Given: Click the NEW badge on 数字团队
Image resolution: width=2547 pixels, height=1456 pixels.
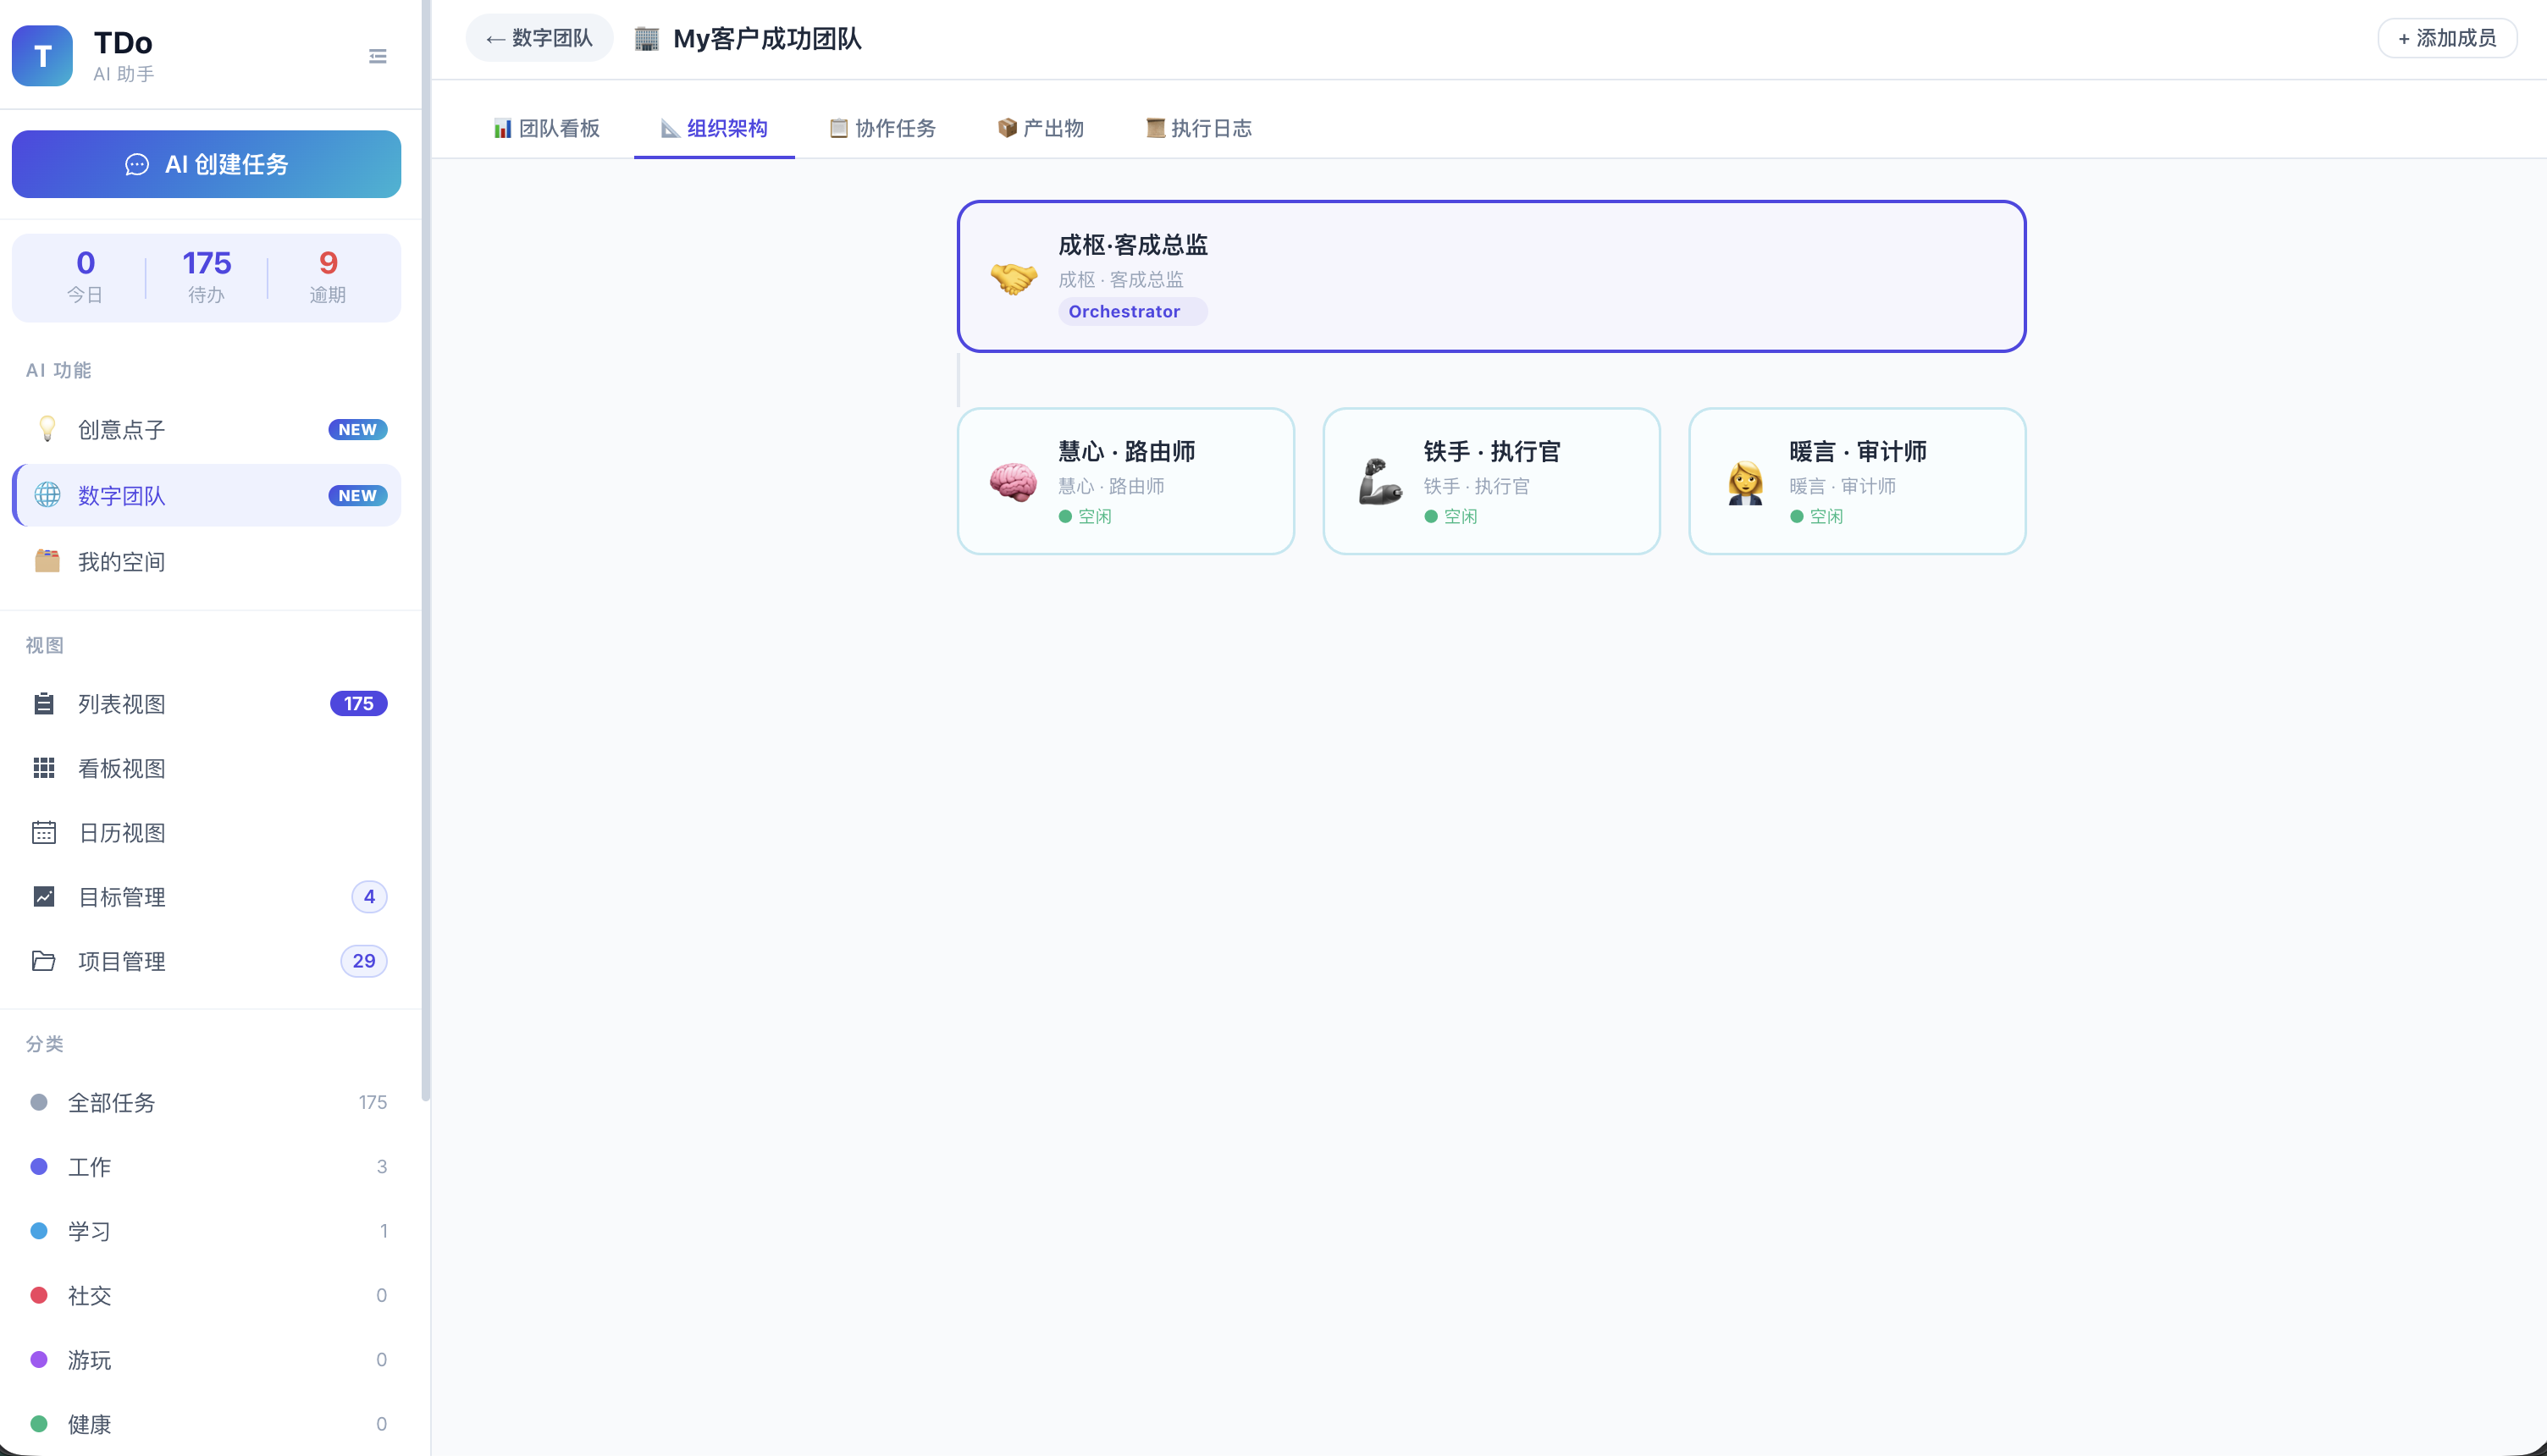Looking at the screenshot, I should 358,495.
